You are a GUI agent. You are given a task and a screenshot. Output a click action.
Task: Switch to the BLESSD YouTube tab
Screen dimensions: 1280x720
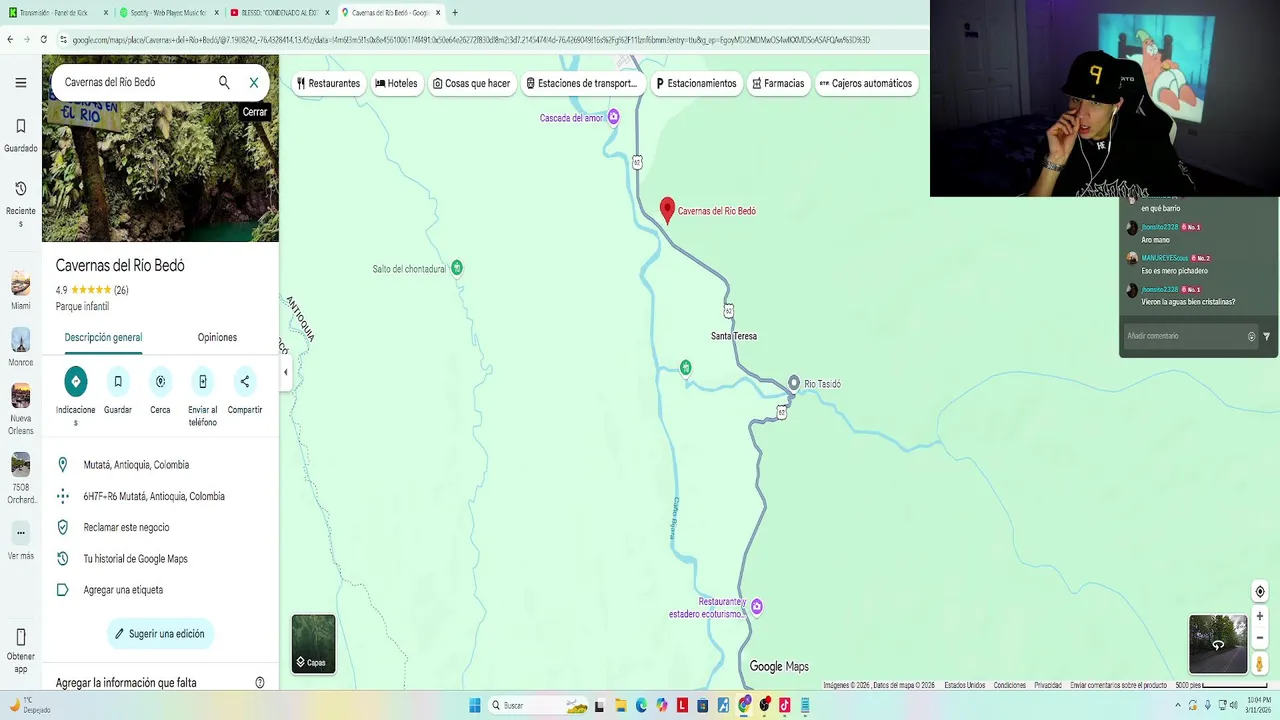277,13
